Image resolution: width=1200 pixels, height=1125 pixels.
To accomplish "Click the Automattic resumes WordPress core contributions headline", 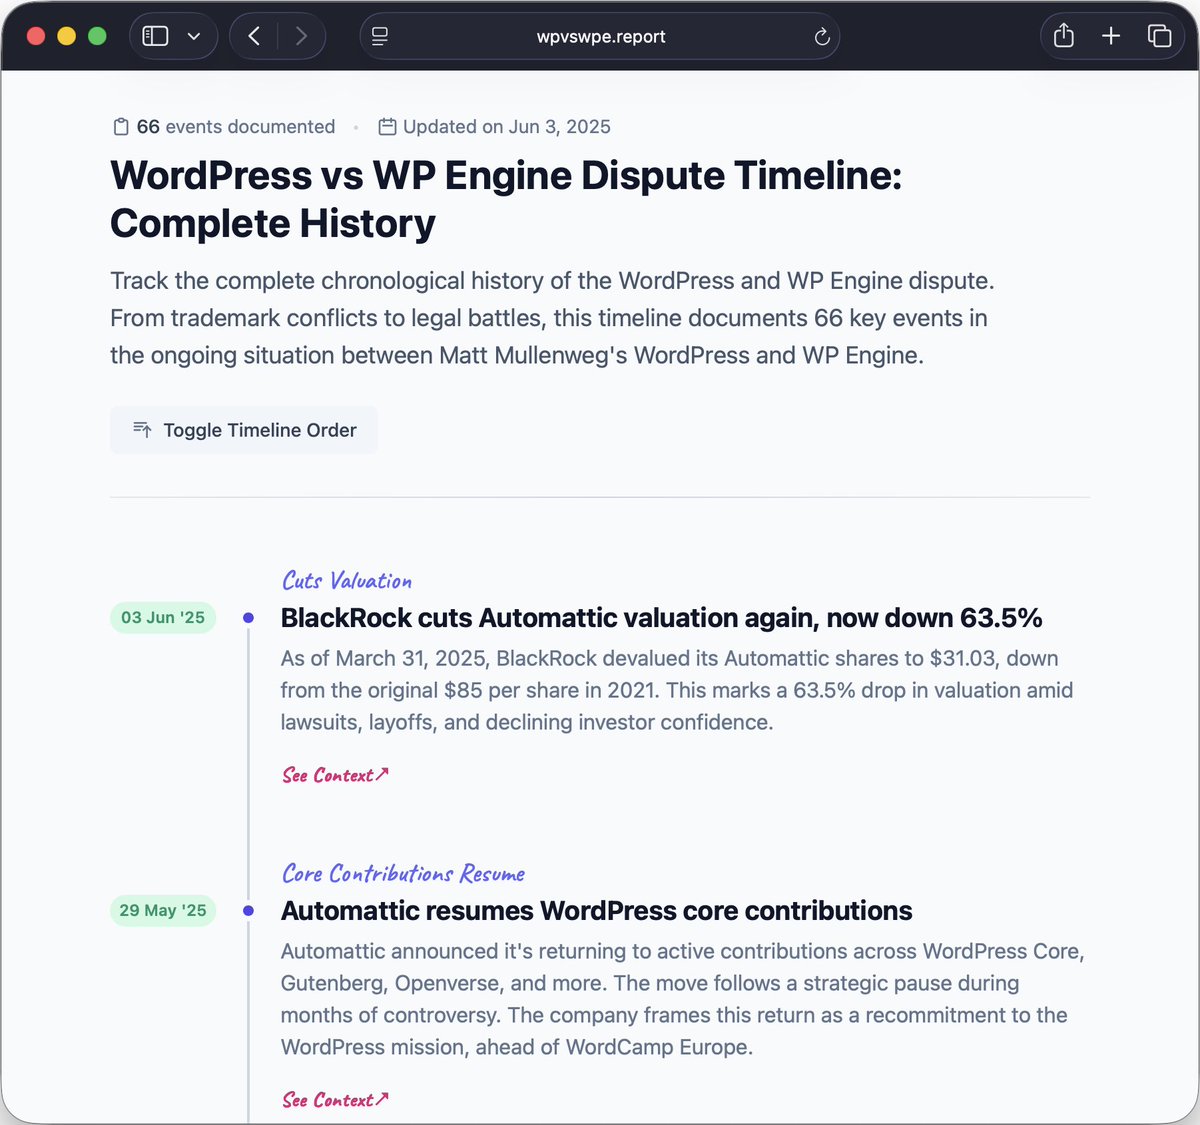I will [596, 911].
